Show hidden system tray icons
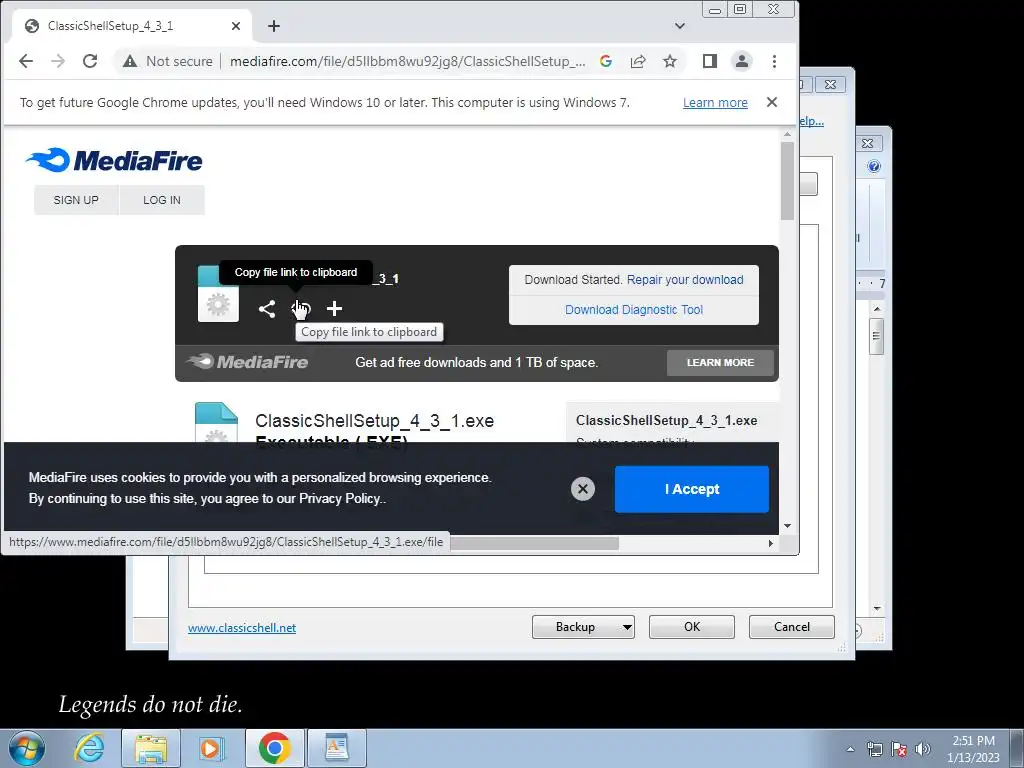1024x768 pixels. [850, 749]
